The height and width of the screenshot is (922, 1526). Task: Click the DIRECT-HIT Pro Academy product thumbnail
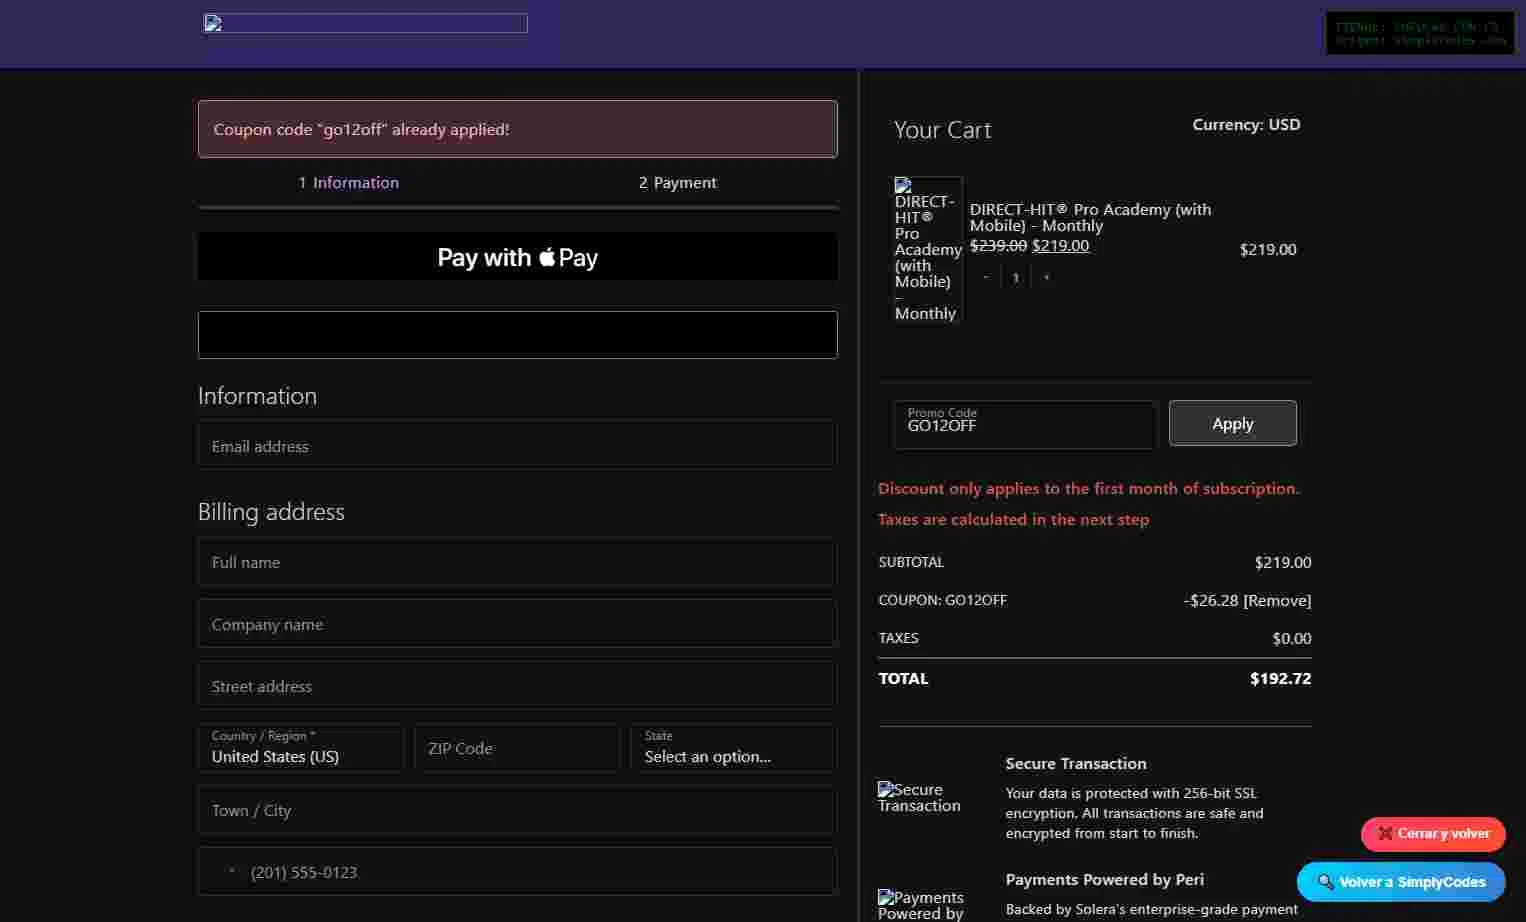pyautogui.click(x=927, y=249)
